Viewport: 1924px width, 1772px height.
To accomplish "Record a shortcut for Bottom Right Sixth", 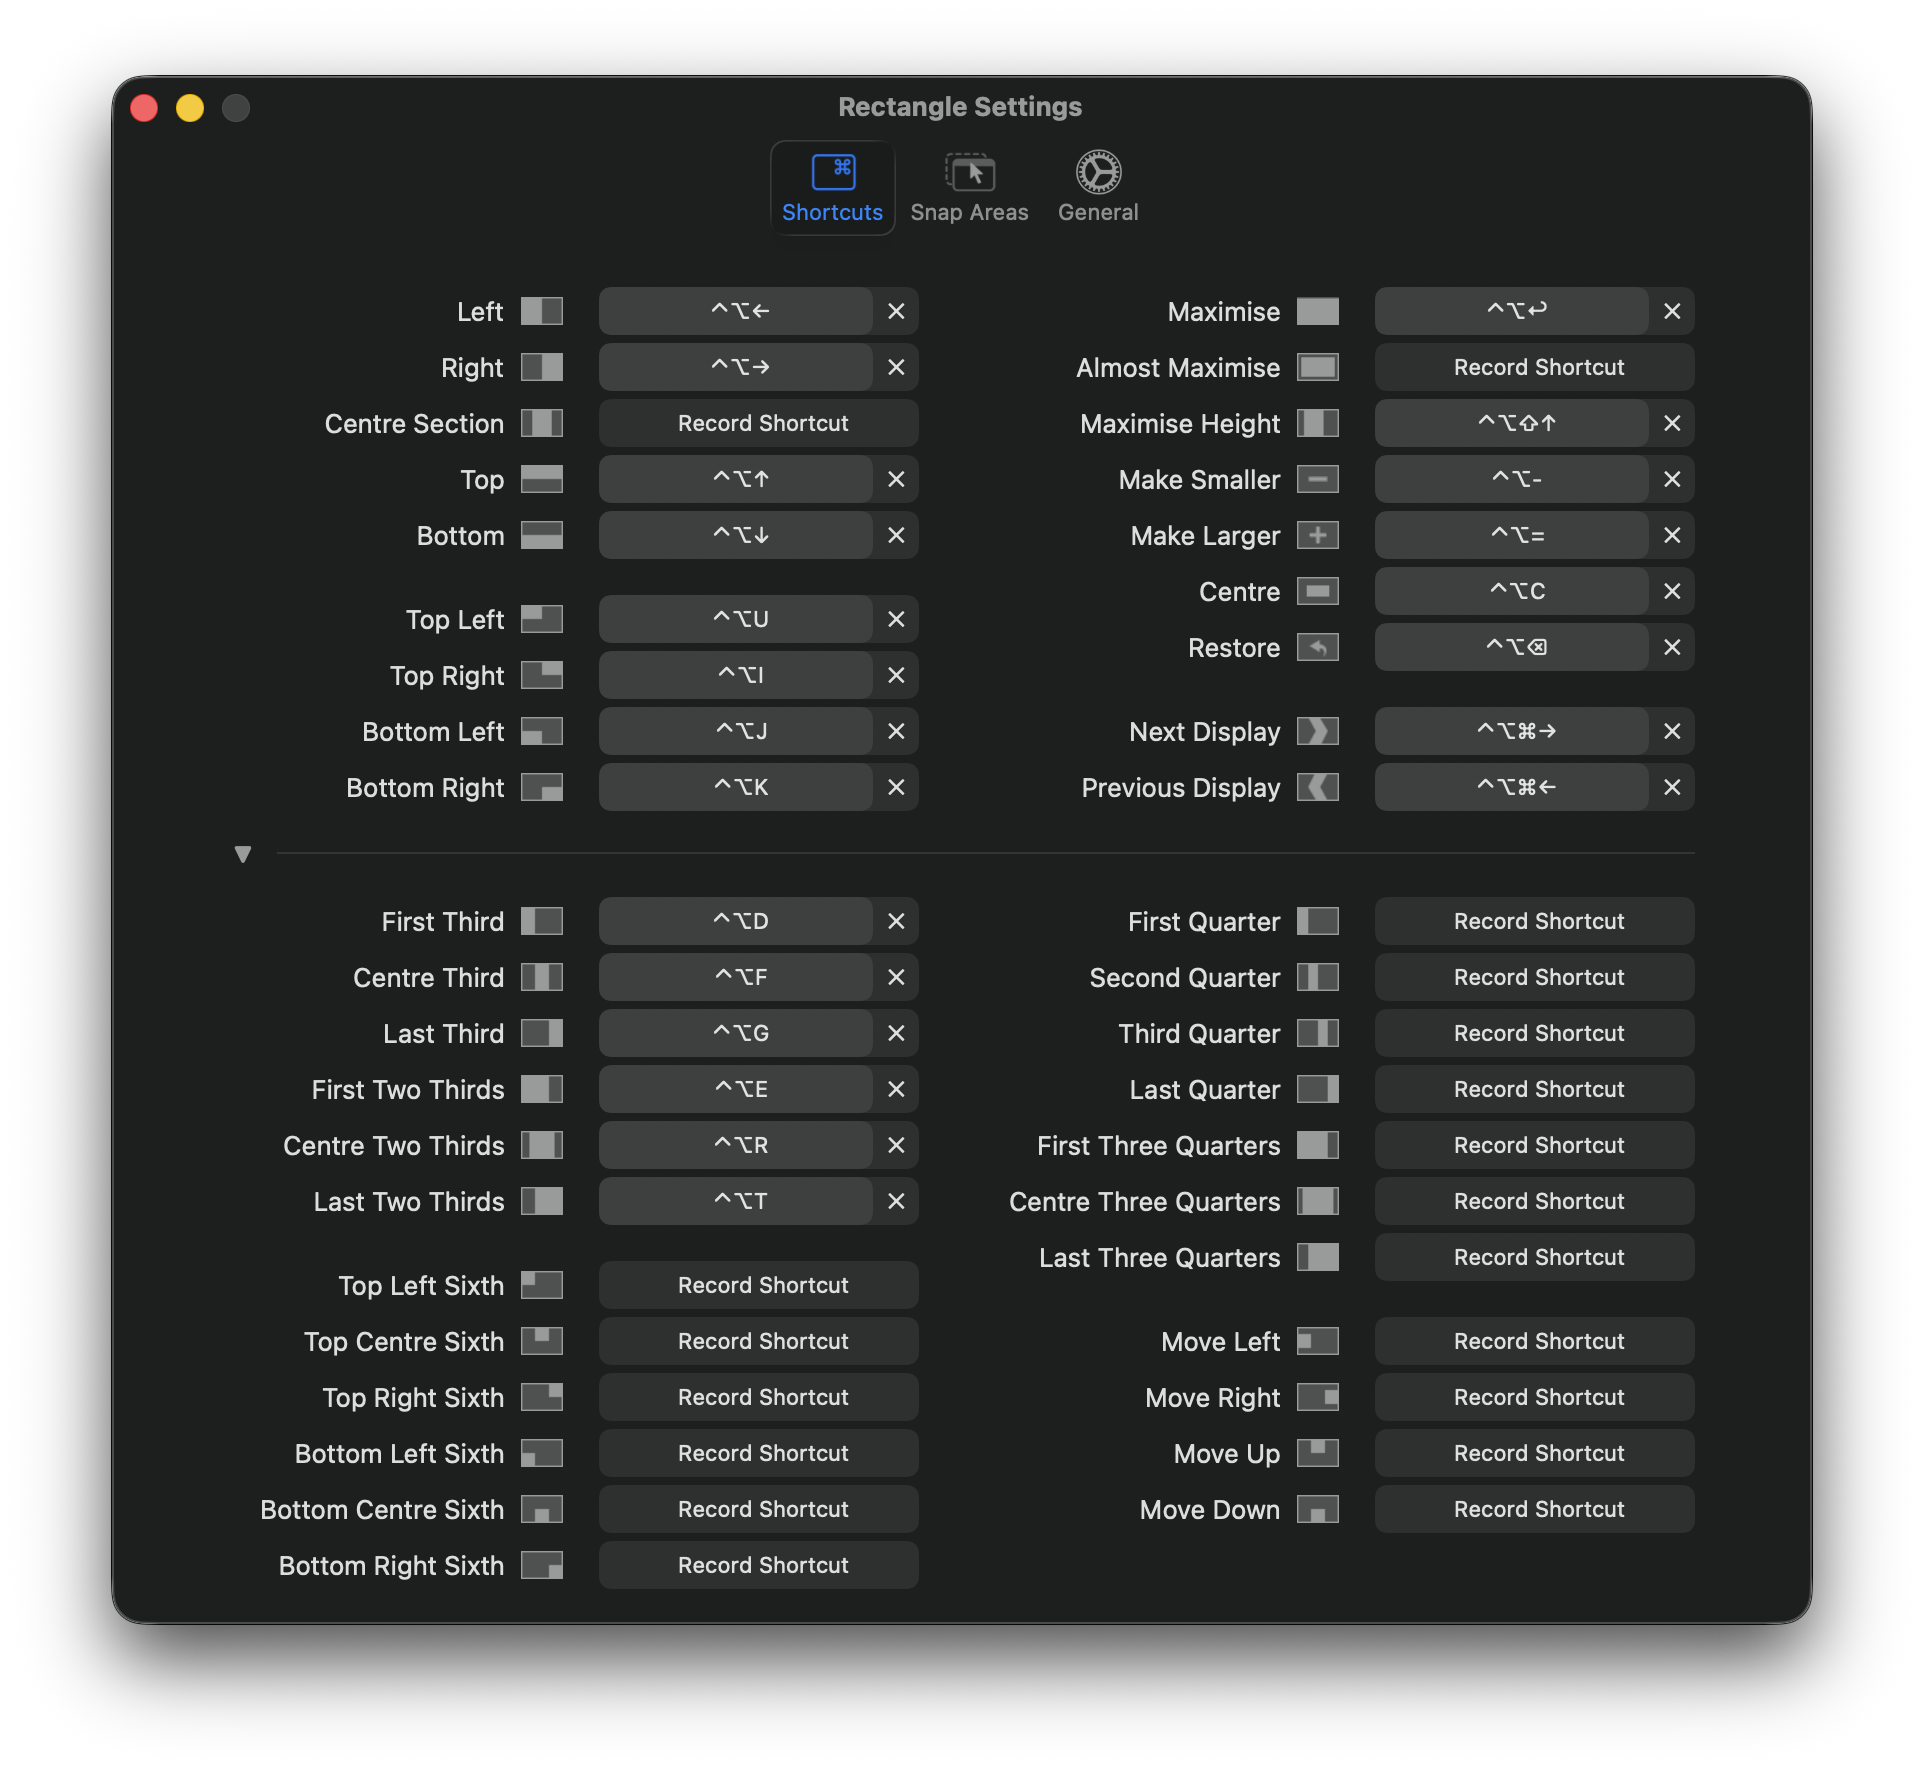I will pyautogui.click(x=759, y=1565).
